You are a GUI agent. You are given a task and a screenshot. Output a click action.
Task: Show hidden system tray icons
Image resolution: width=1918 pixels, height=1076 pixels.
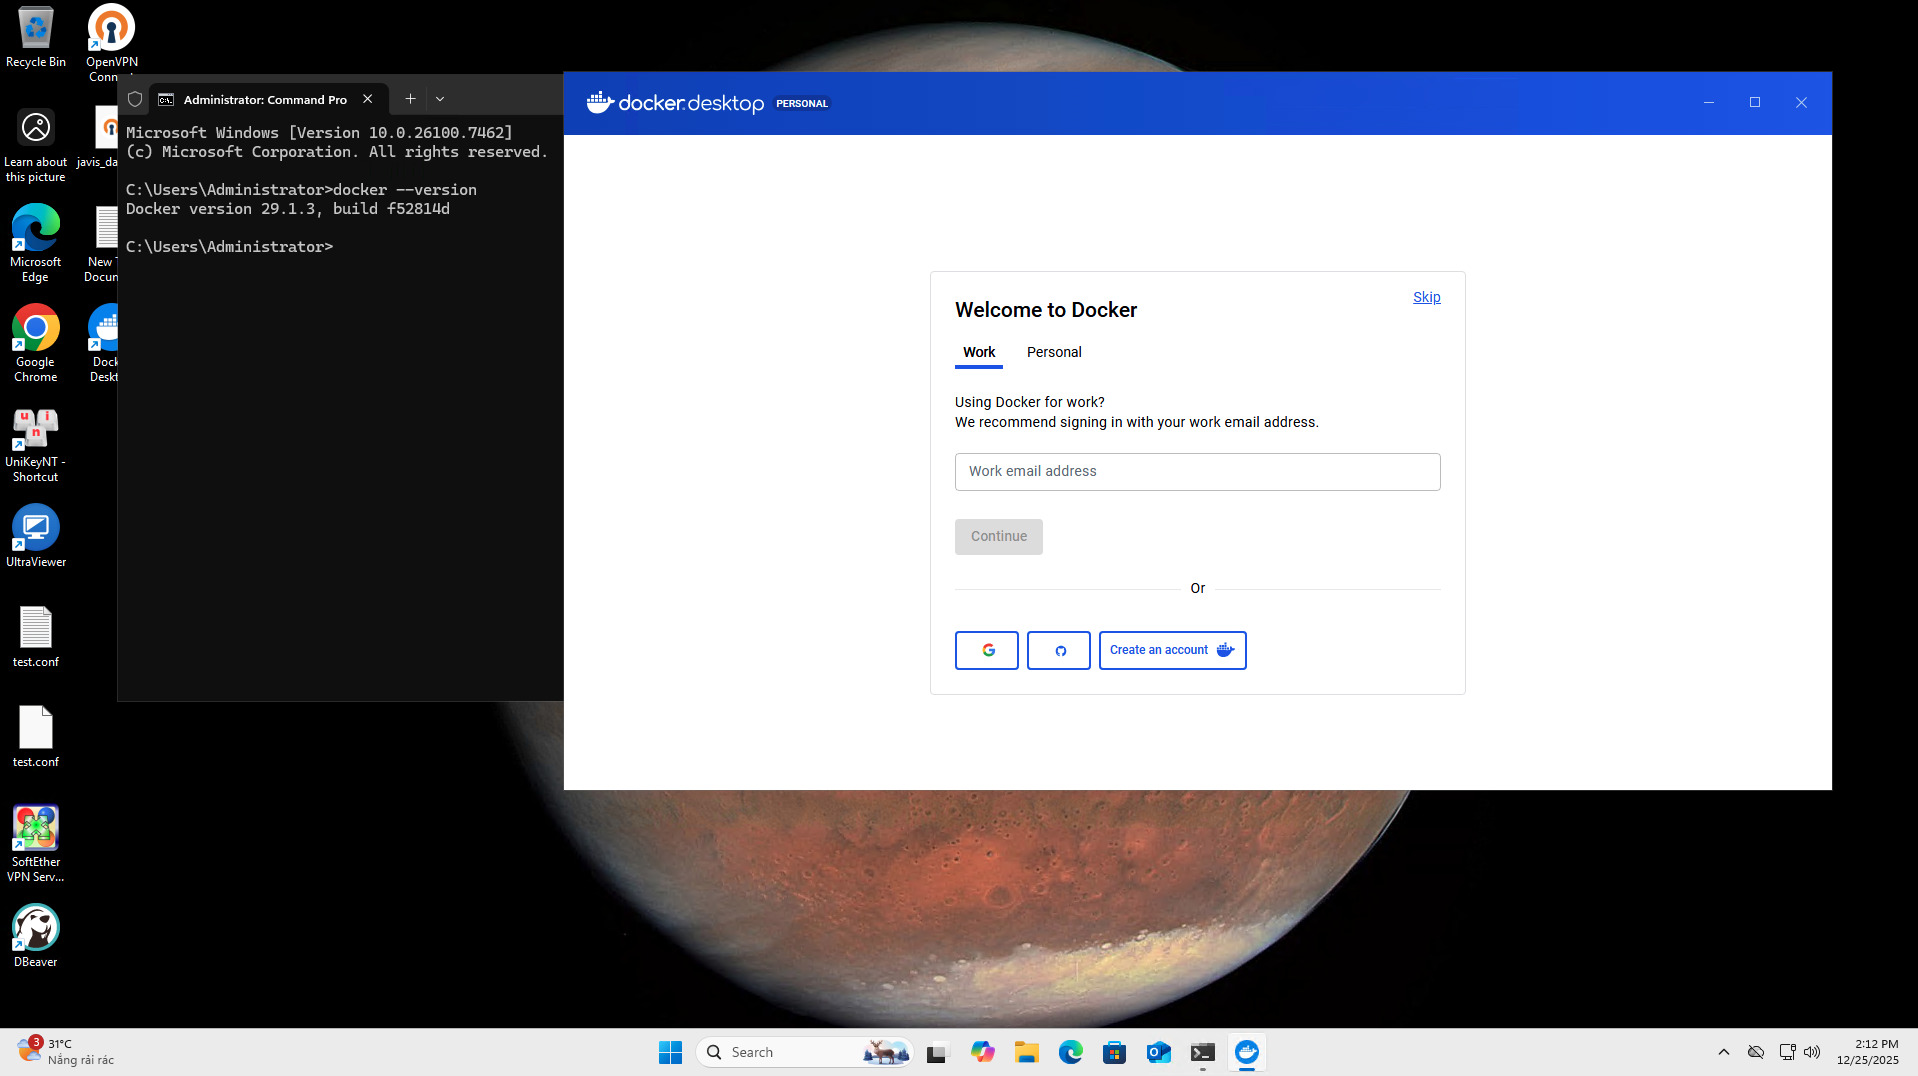1723,1052
